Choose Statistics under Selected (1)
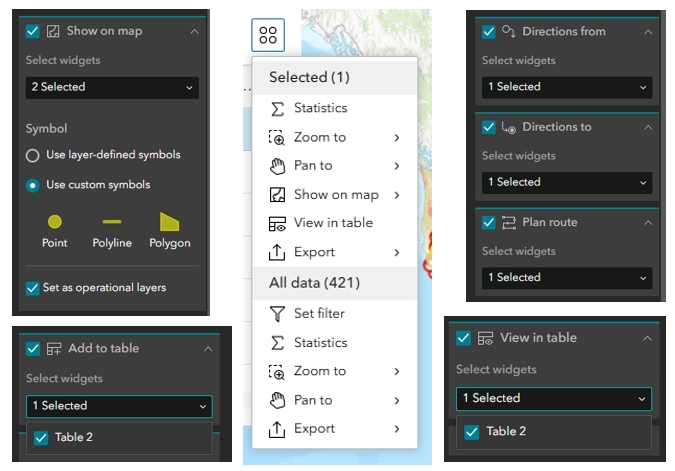The height and width of the screenshot is (471, 675). 334,108
